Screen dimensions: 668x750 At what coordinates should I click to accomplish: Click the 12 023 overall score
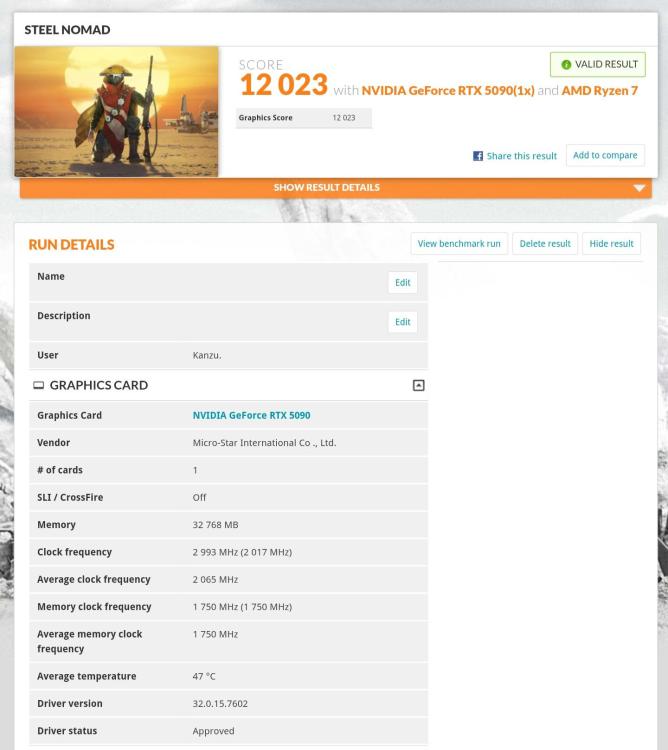(x=284, y=85)
